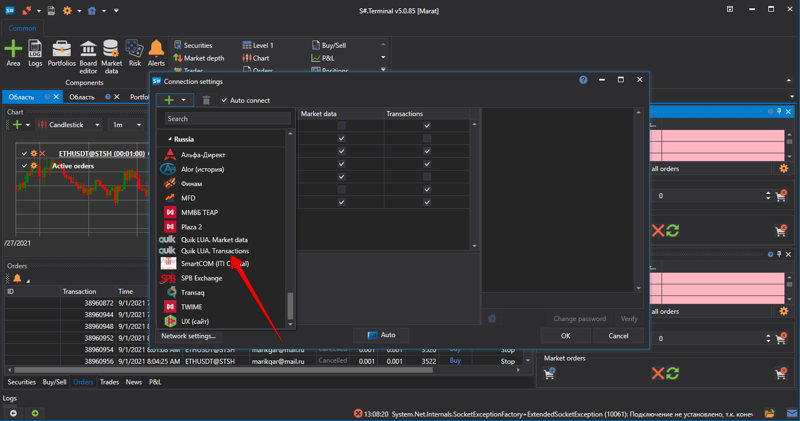Viewport: 800px width, 421px height.
Task: Expand the ribbon panels gallery
Action: tap(383, 70)
